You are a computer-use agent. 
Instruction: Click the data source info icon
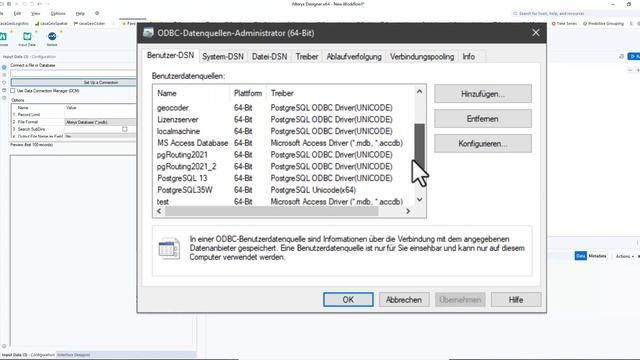pyautogui.click(x=169, y=248)
